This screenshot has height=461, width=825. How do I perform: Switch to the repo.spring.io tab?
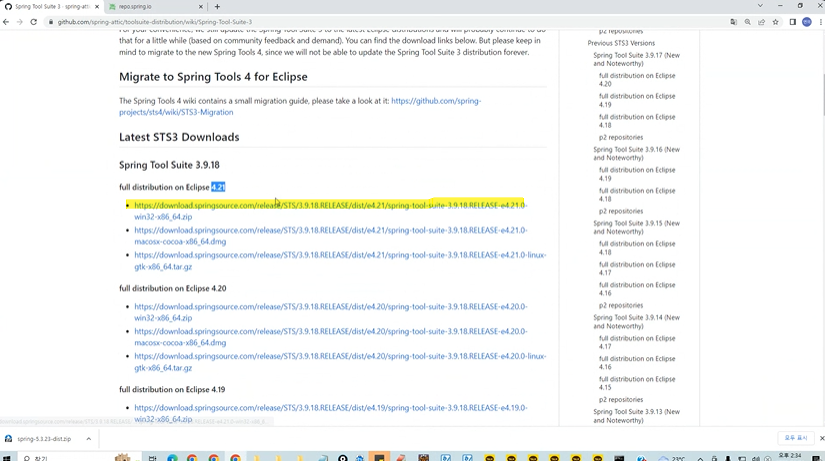(156, 7)
